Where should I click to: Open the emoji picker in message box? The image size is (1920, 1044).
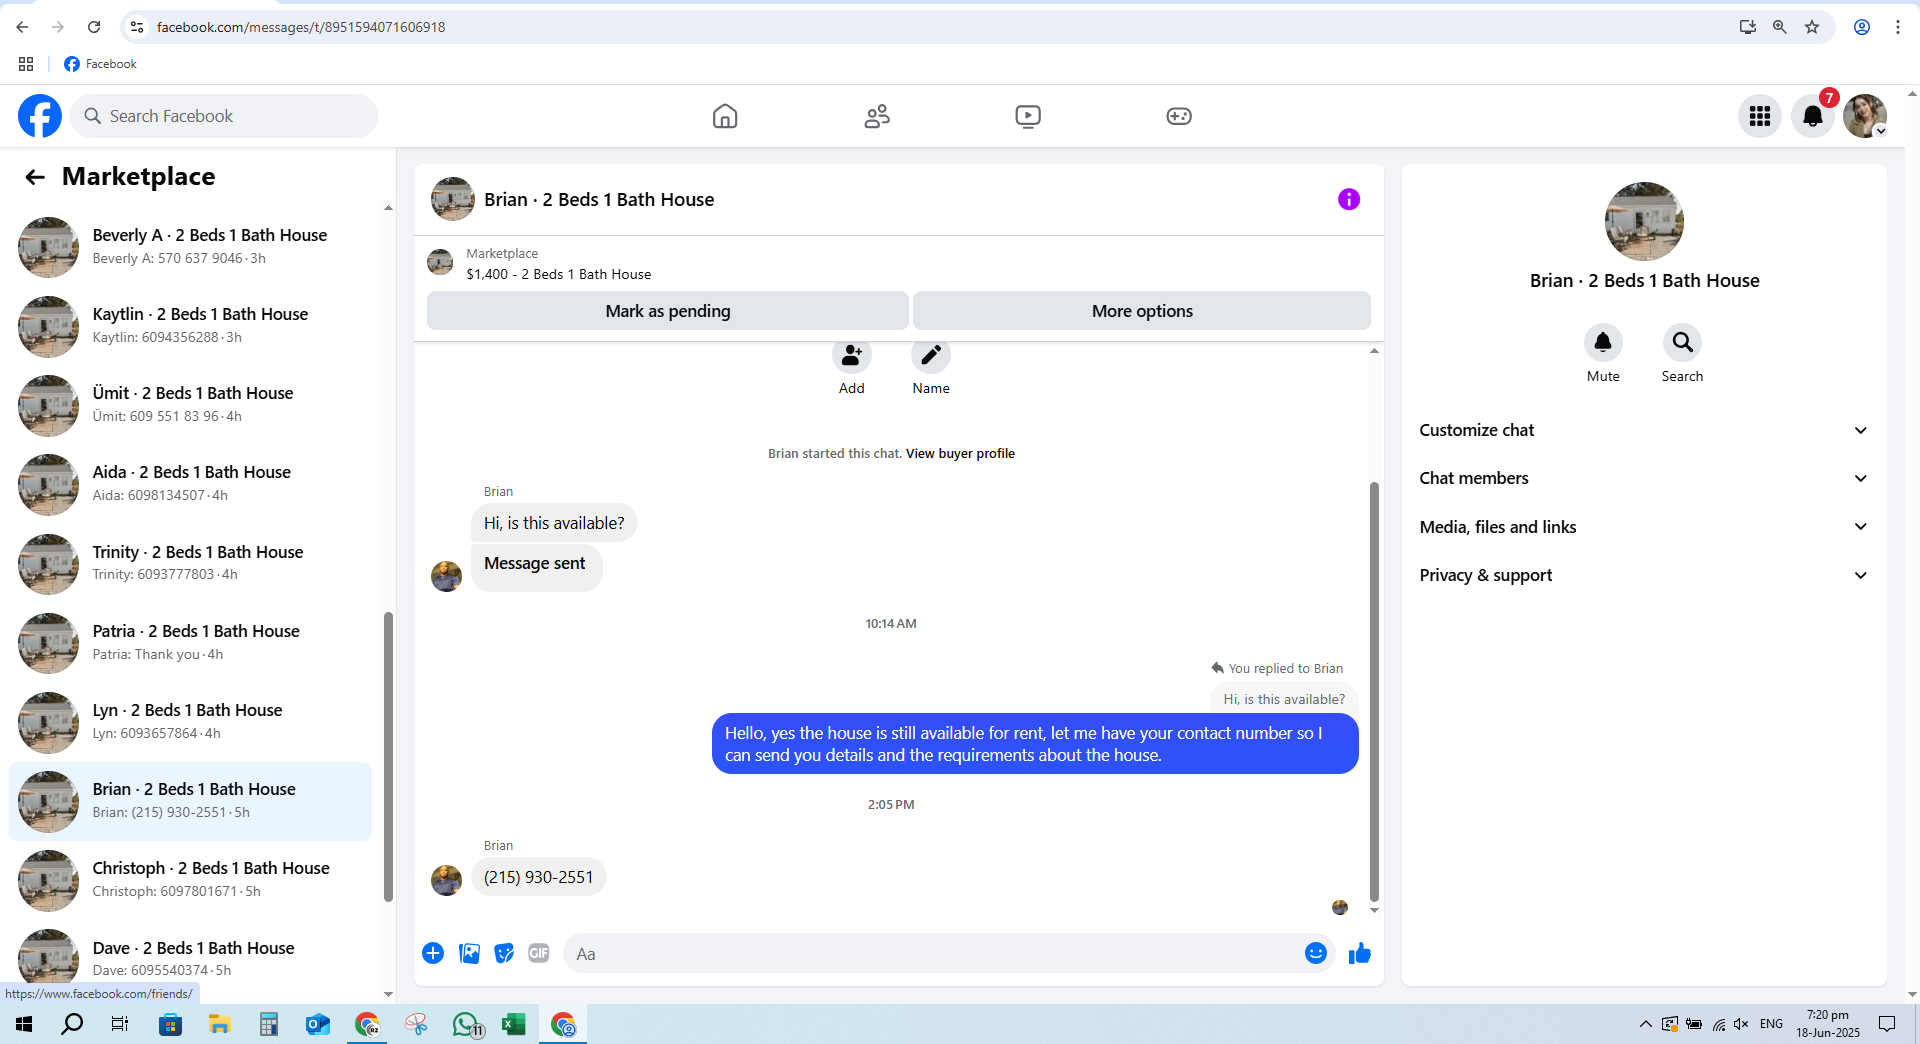(x=1316, y=953)
